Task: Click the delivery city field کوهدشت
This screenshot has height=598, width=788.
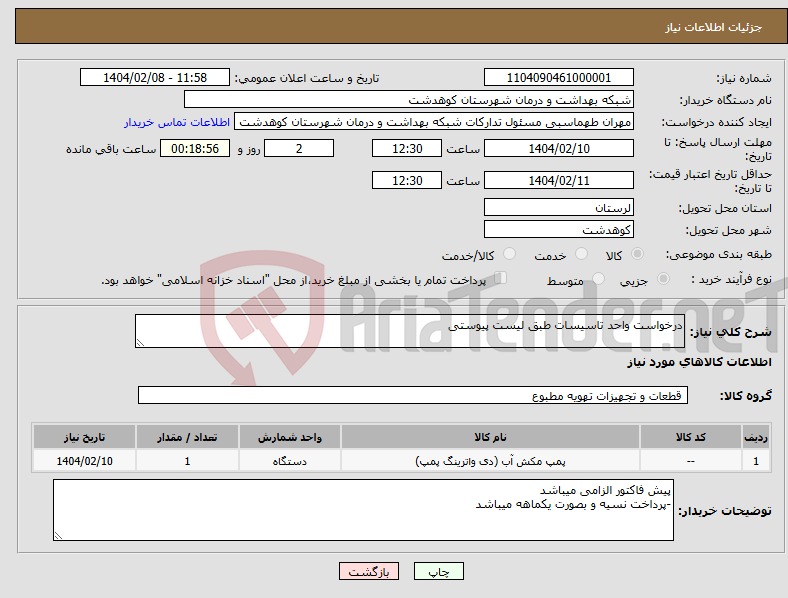Action: [x=558, y=229]
